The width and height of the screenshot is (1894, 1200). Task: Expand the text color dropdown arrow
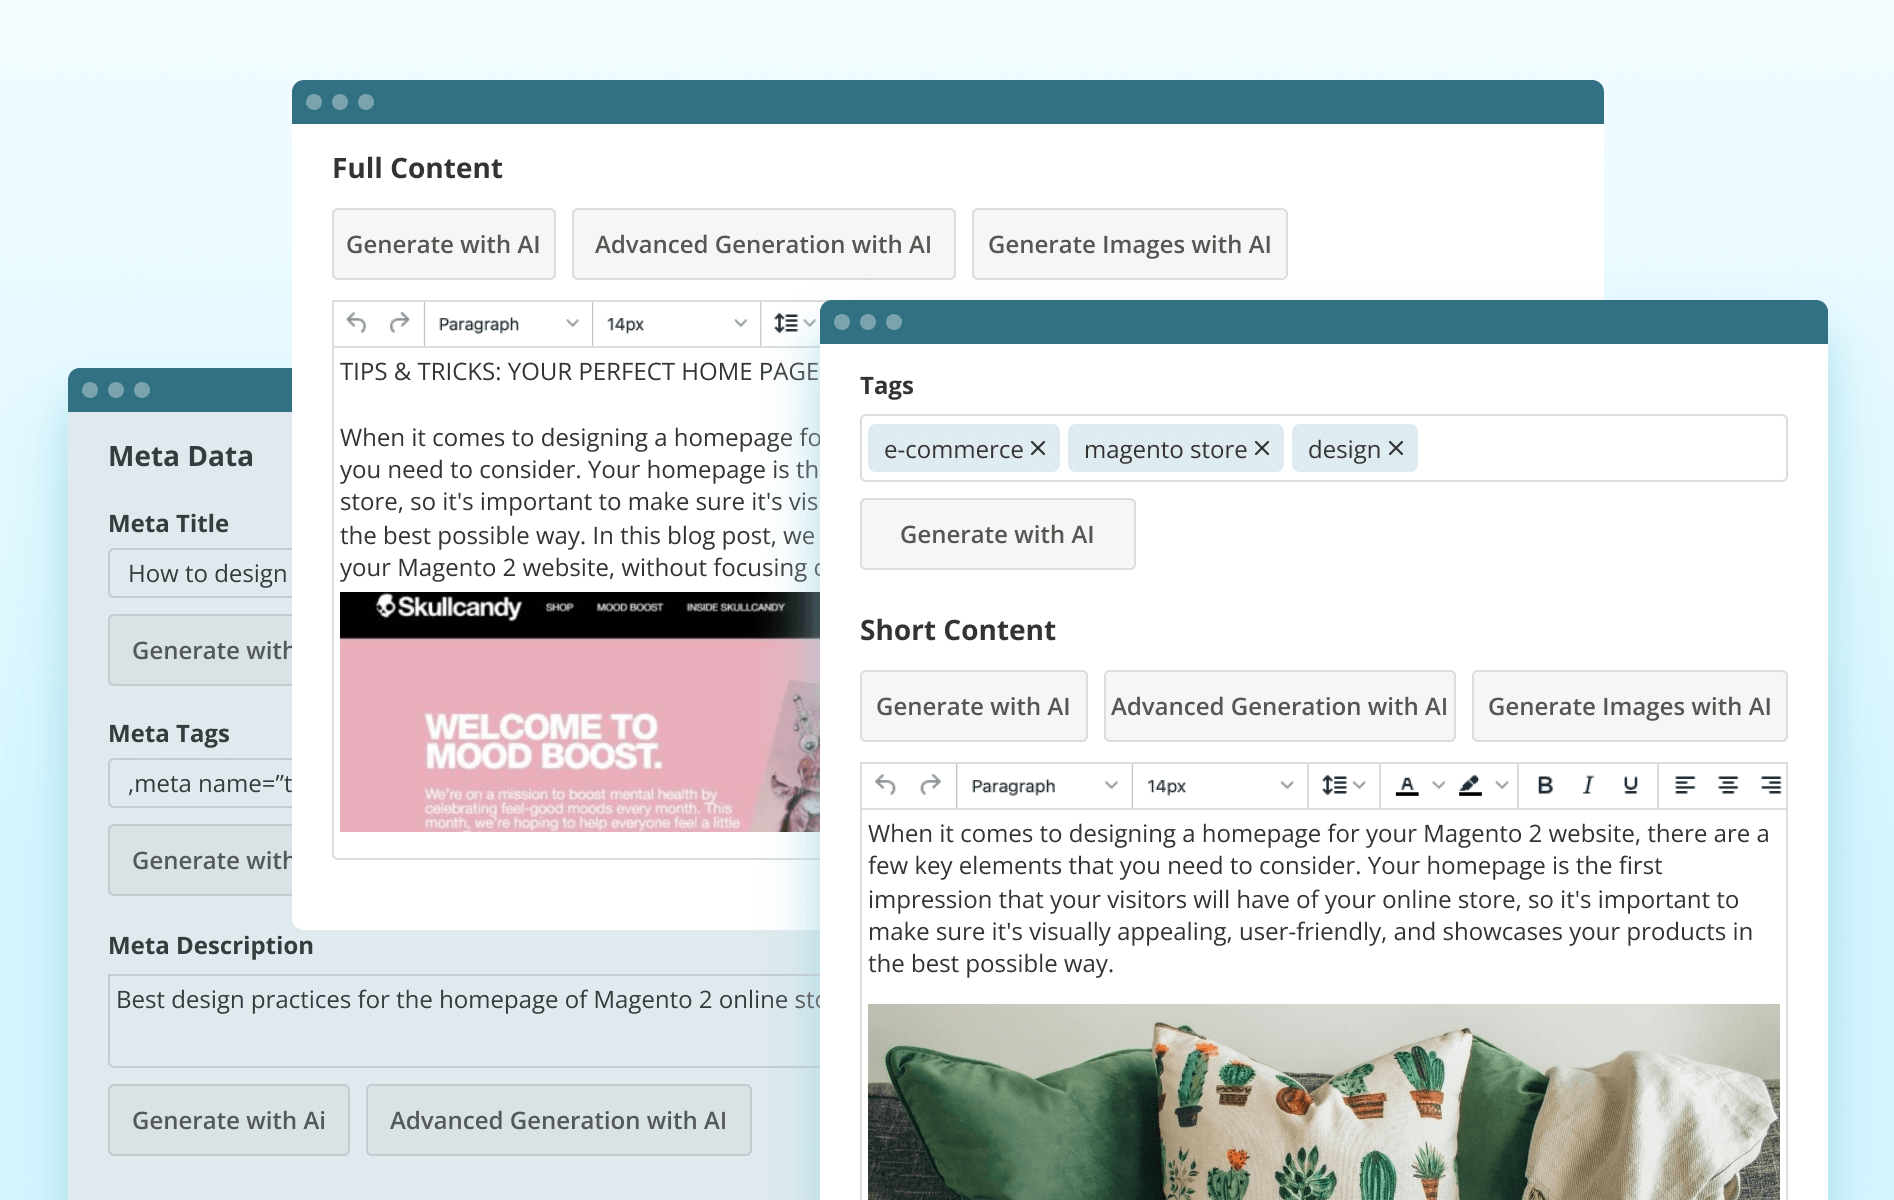(x=1438, y=786)
